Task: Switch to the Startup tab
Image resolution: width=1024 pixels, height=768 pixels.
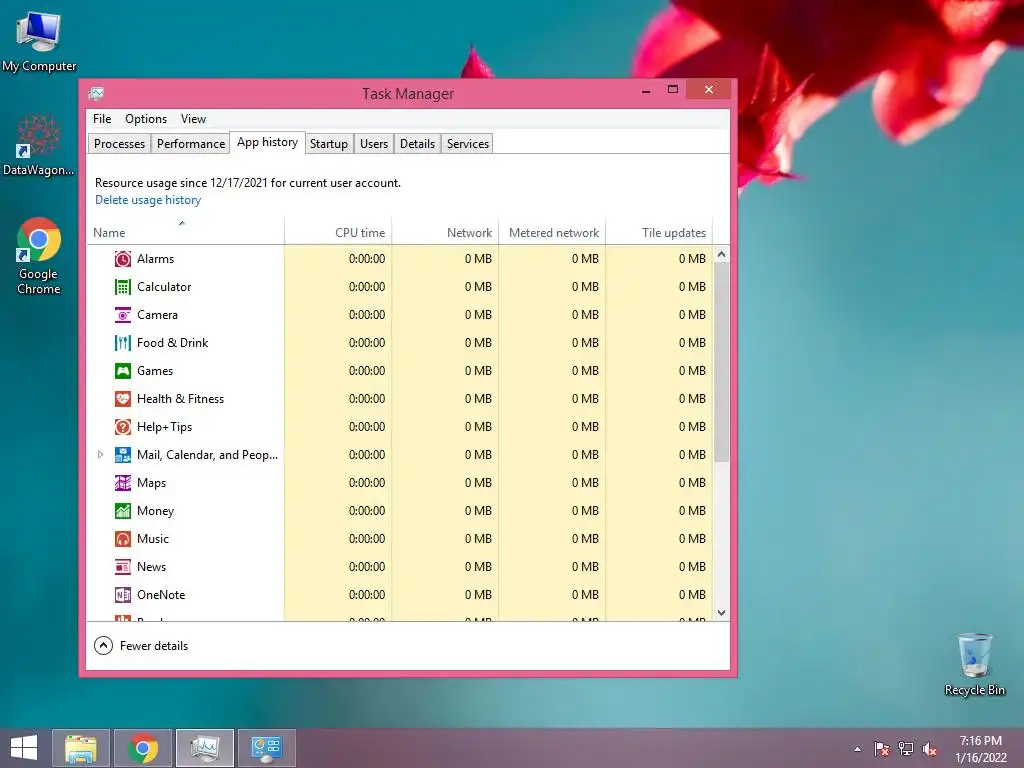Action: tap(328, 144)
